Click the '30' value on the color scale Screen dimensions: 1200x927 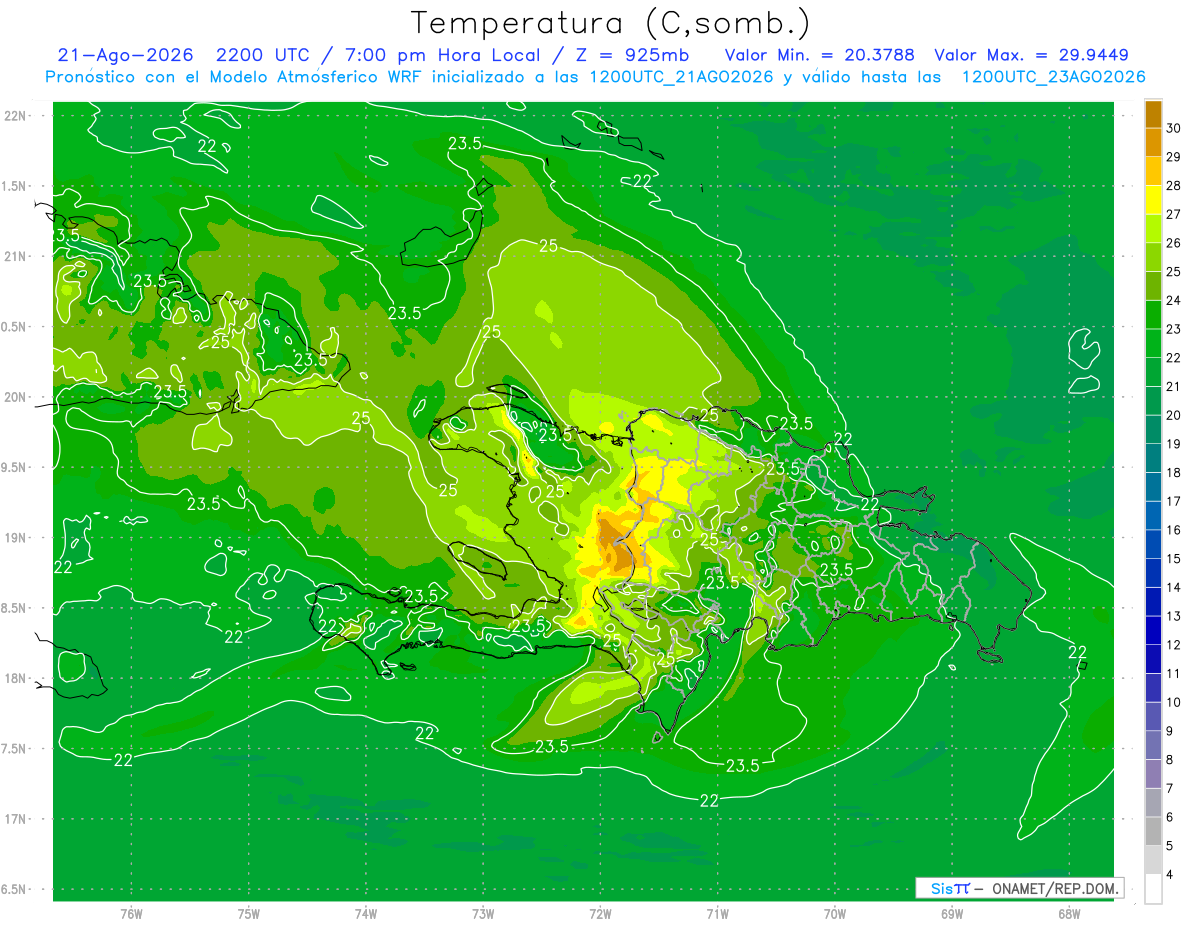[1174, 128]
